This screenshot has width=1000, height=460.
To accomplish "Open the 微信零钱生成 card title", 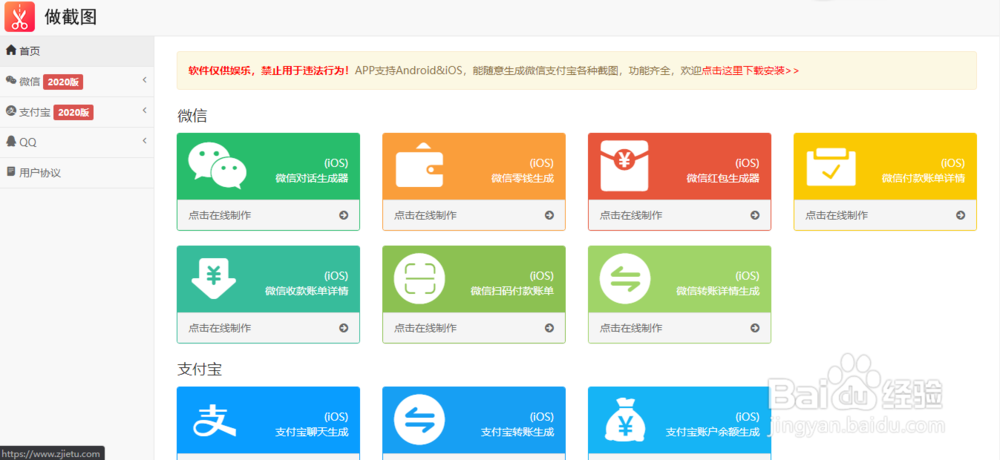I will click(522, 178).
